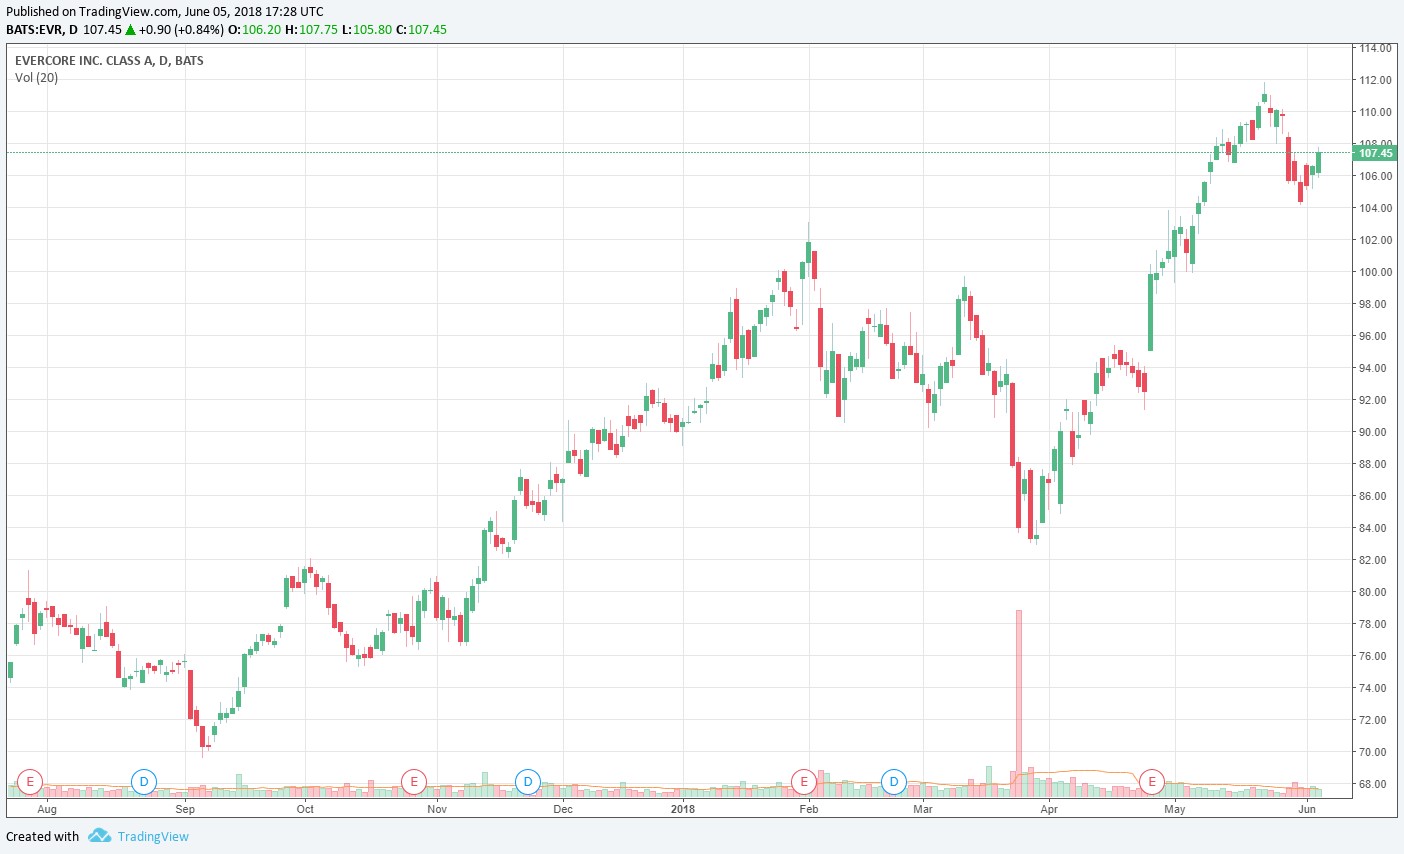This screenshot has height=854, width=1404.
Task: Click the late-April earnings E marker
Action: (x=1152, y=781)
